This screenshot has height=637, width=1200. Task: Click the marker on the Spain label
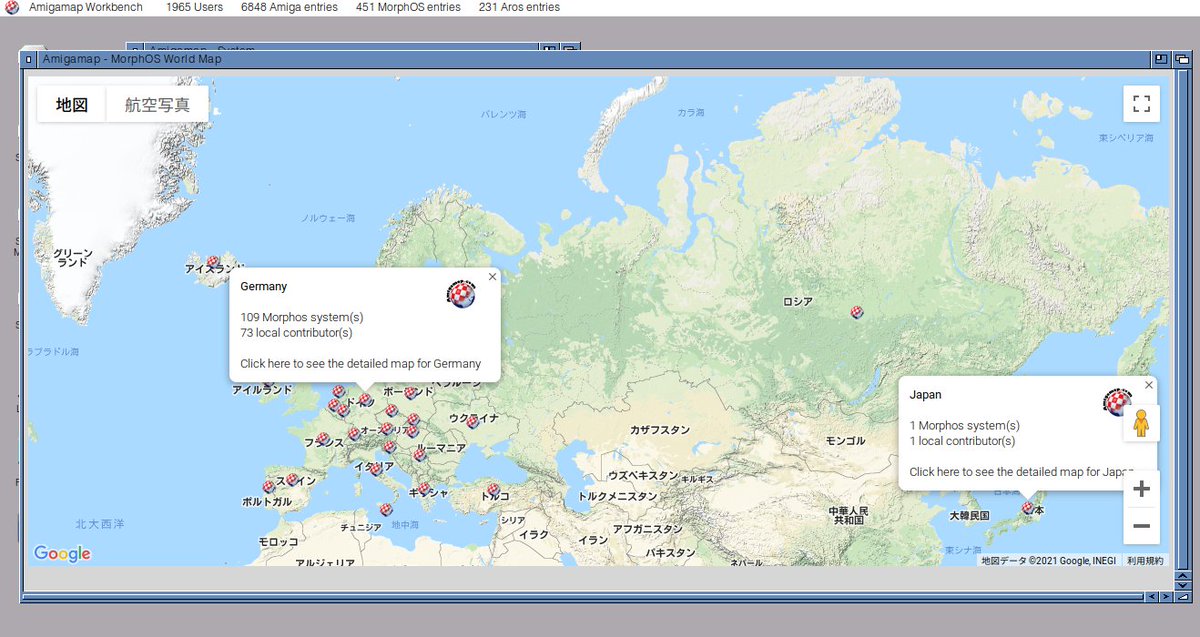pos(292,479)
